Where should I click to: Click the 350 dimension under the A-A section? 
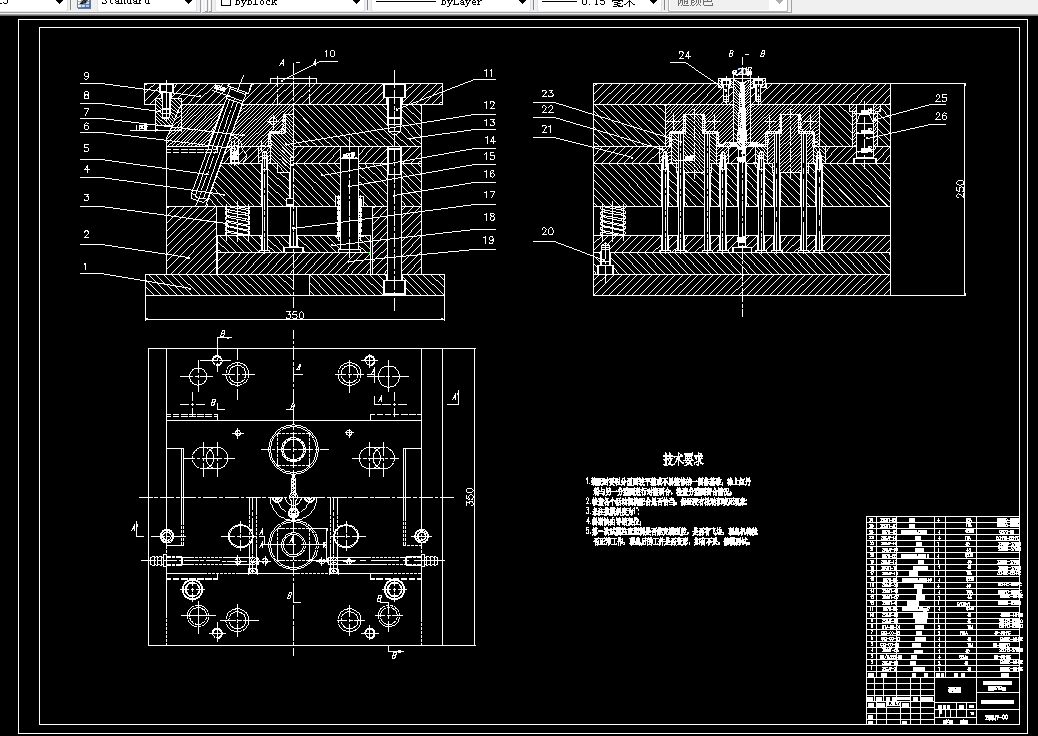295,315
